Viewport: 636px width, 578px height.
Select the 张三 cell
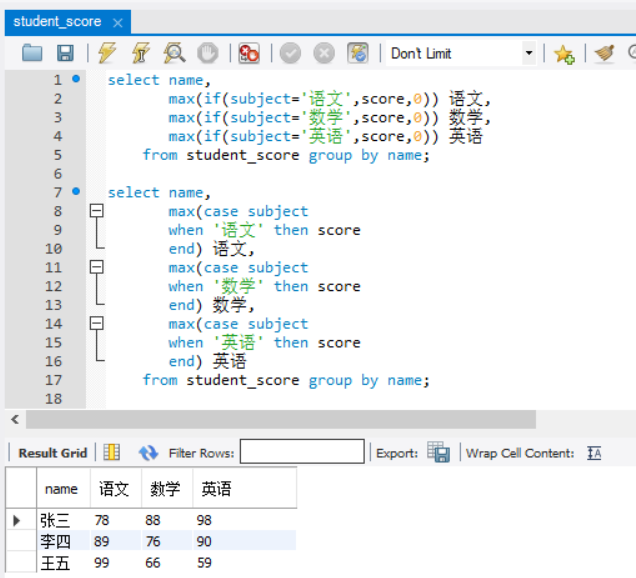click(64, 520)
